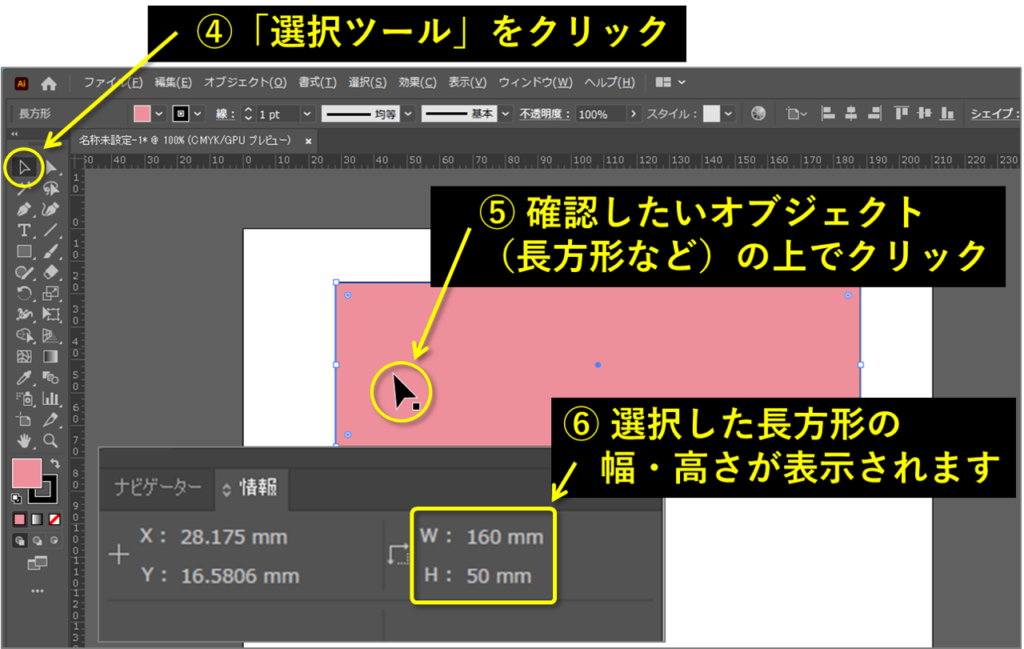Image resolution: width=1024 pixels, height=649 pixels.
Task: Click vertical align top icon
Action: 901,114
